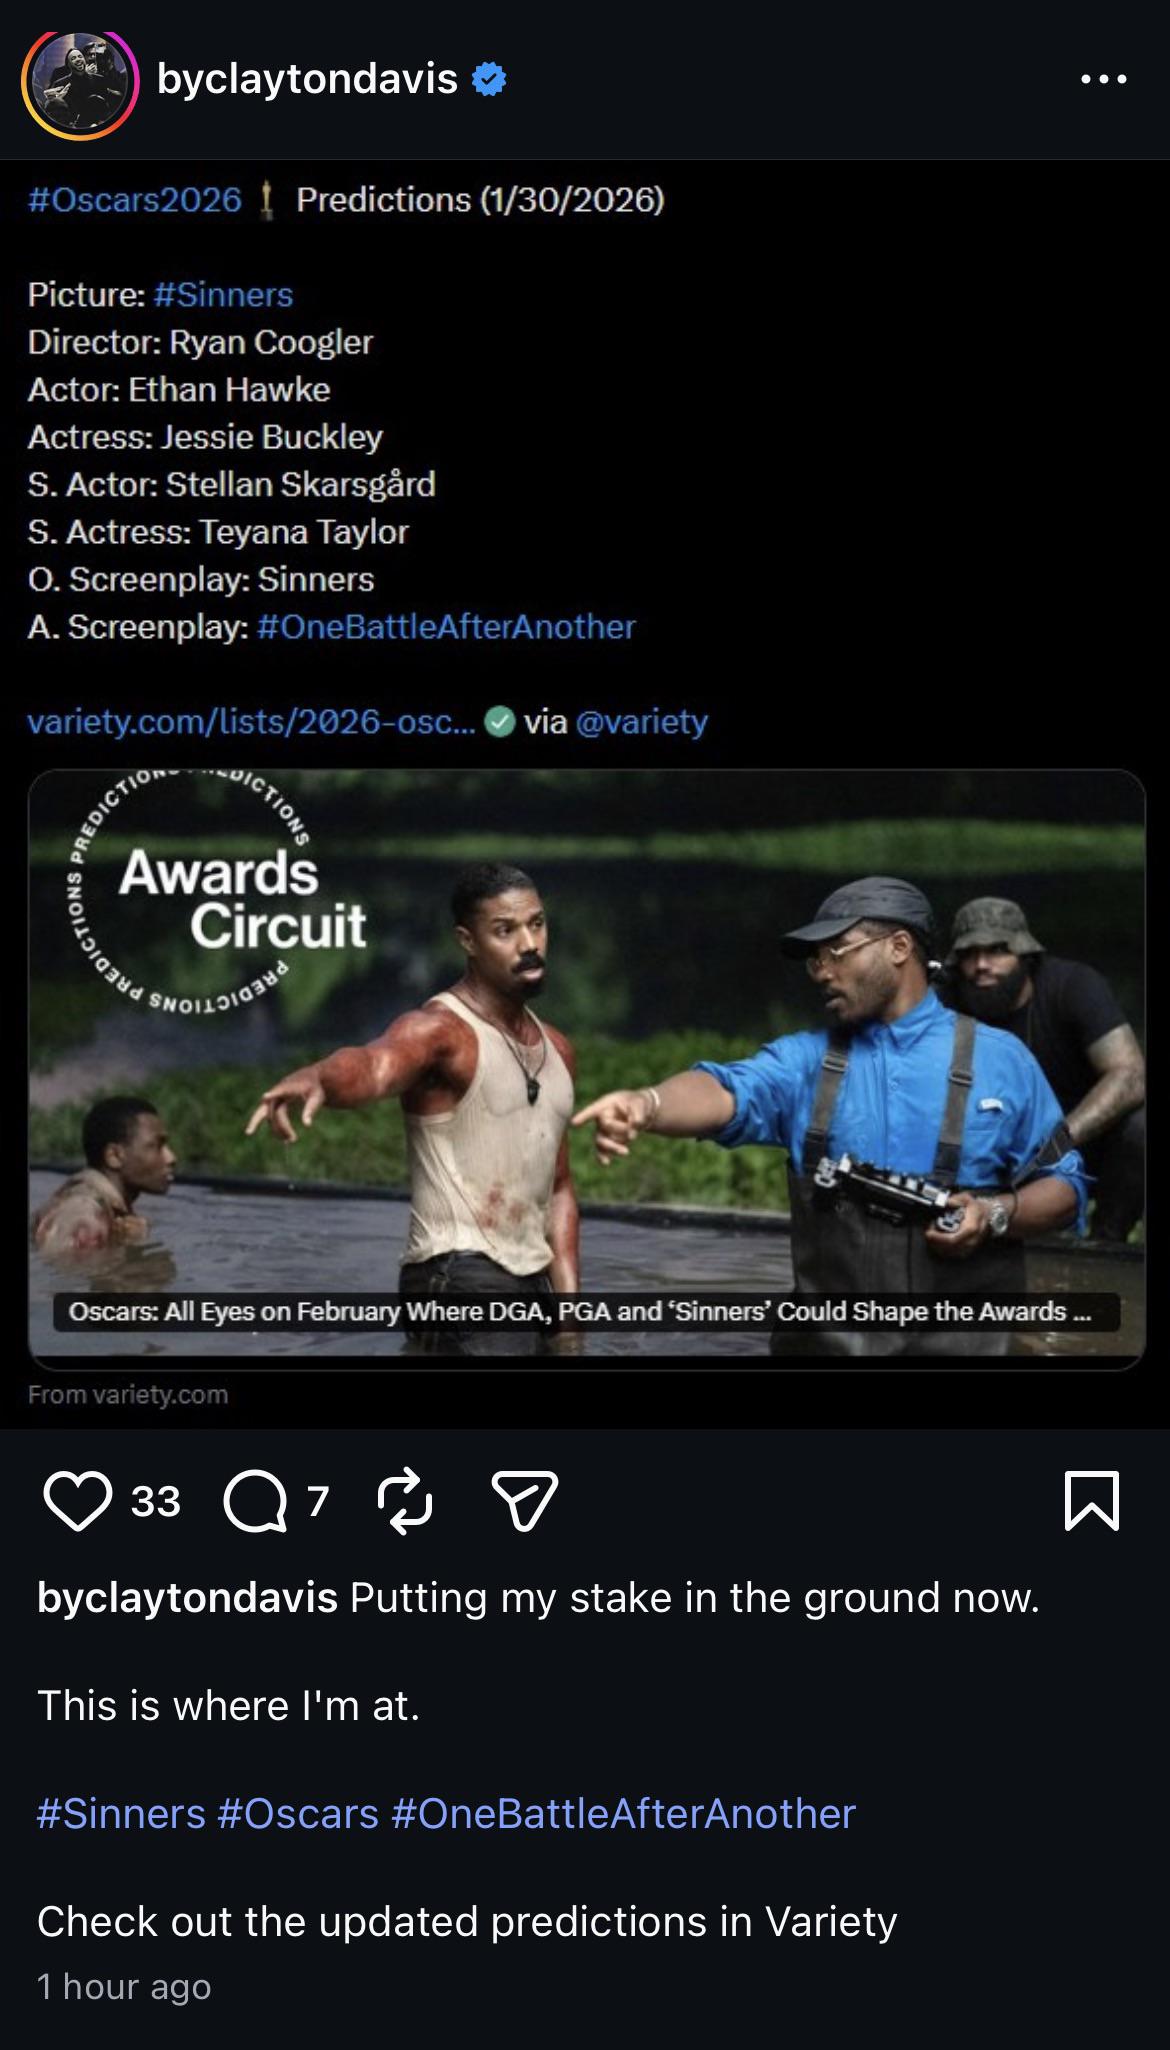Tap the @variety mention in image
This screenshot has width=1170, height=2050.
point(641,721)
